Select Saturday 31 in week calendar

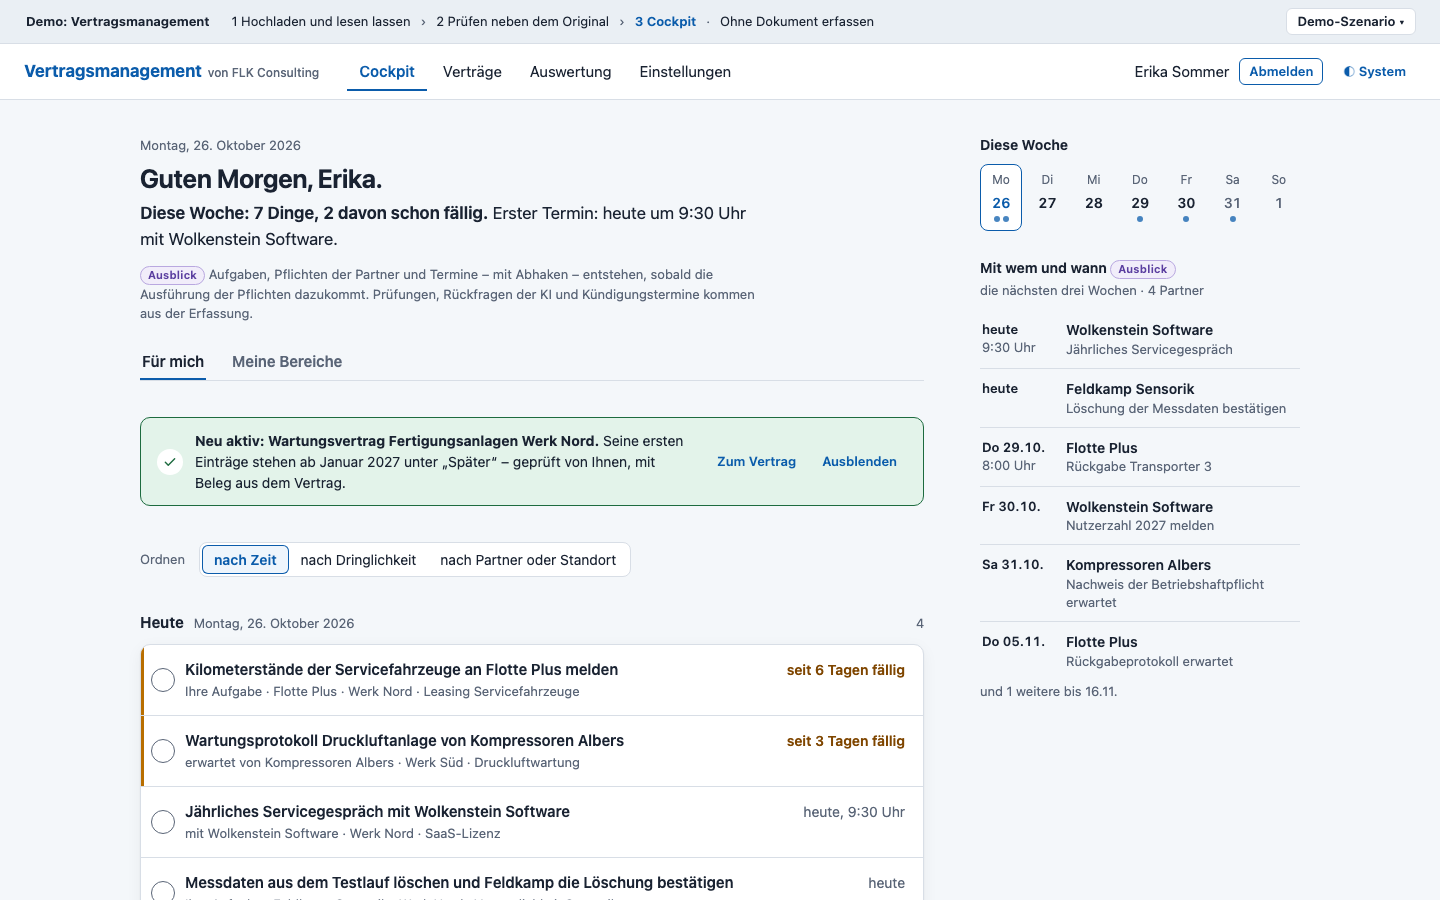1232,197
